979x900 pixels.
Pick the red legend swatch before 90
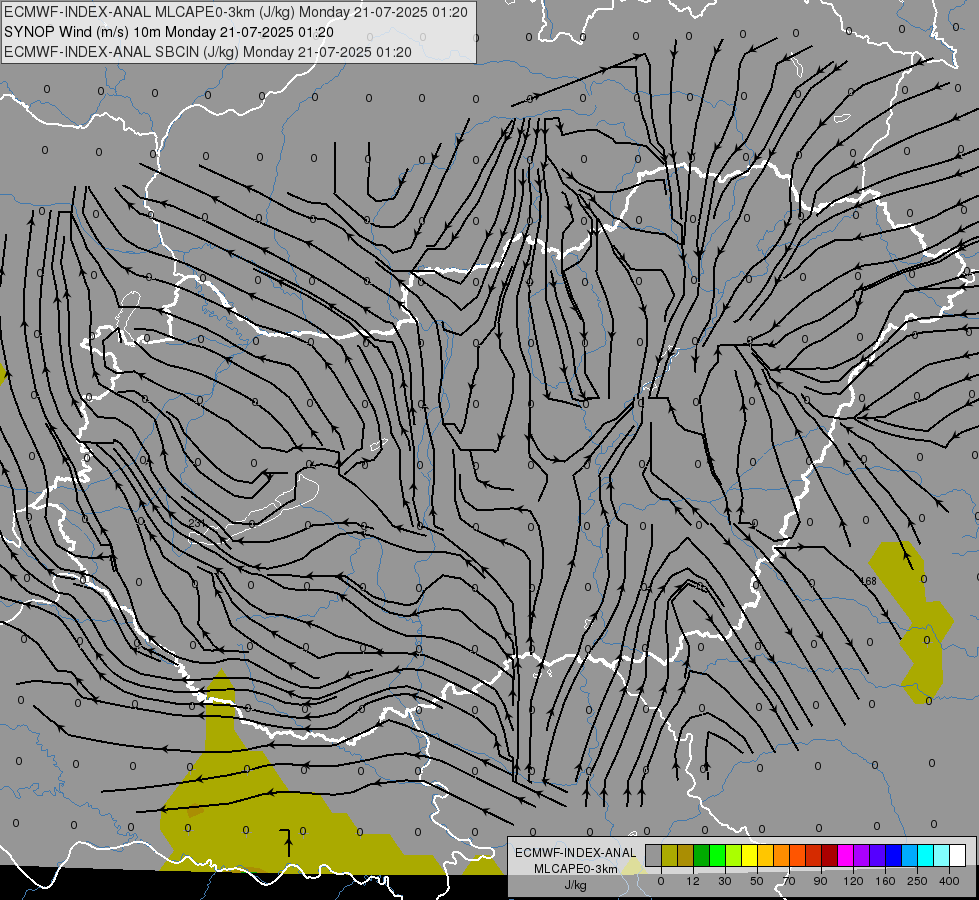click(814, 855)
